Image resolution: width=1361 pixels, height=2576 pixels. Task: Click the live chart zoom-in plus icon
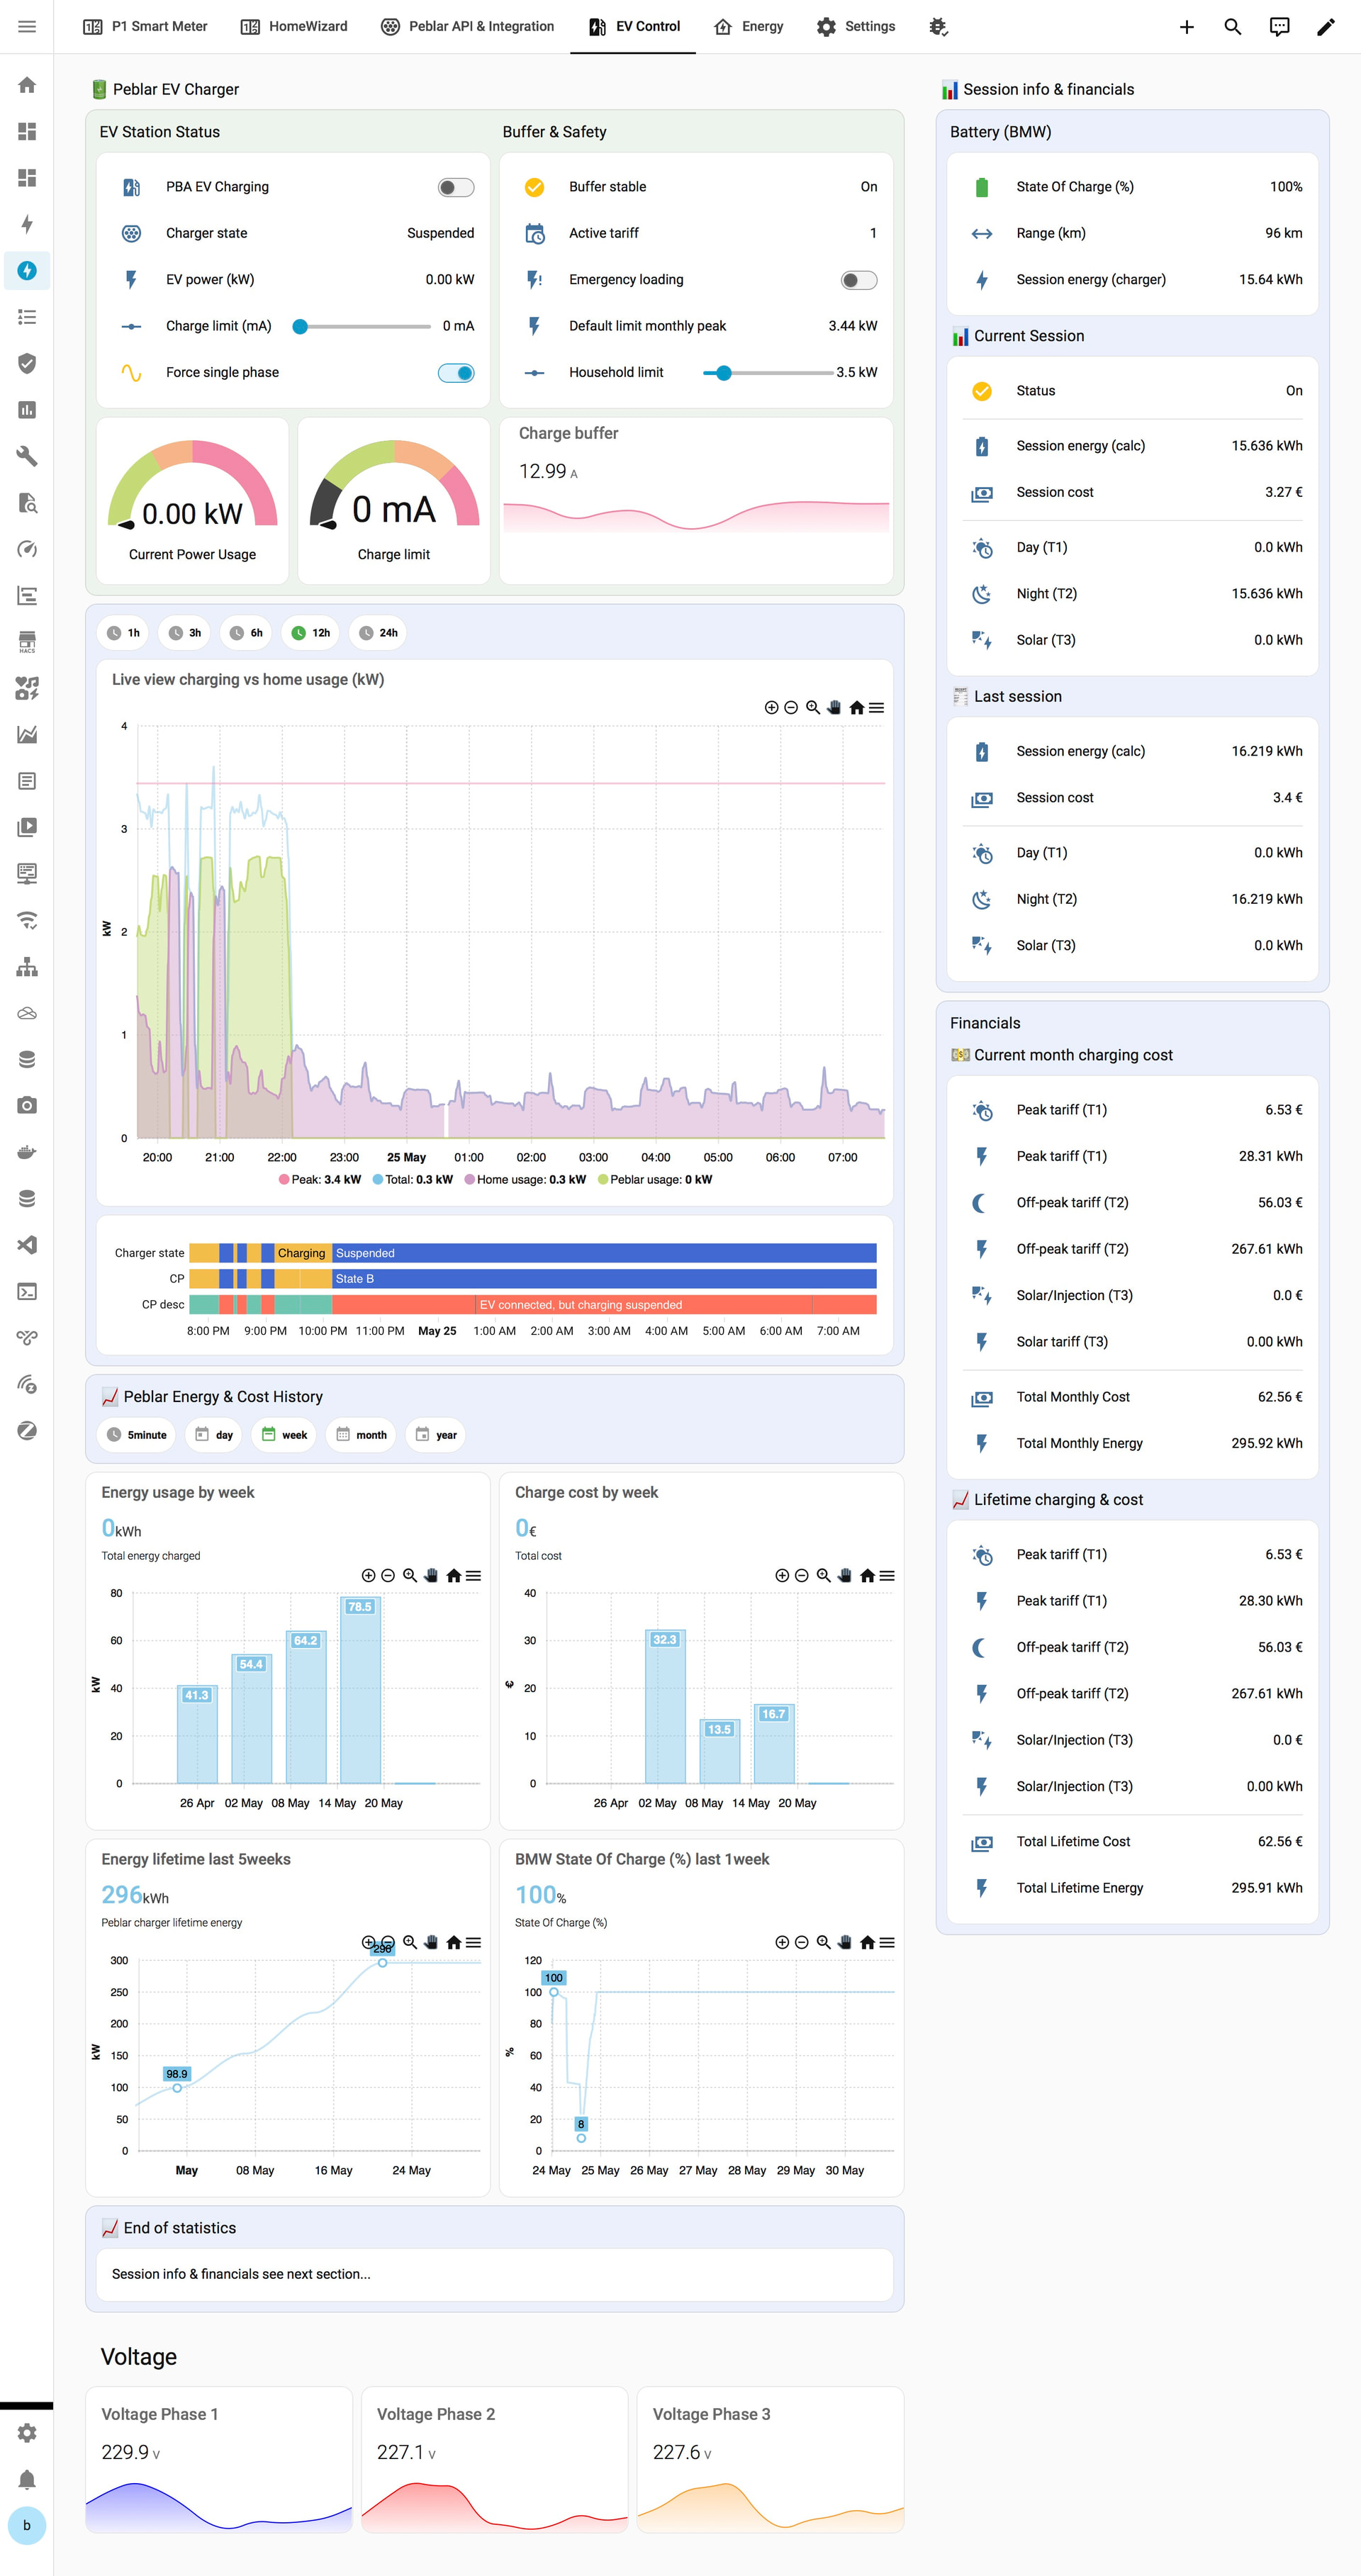click(771, 707)
